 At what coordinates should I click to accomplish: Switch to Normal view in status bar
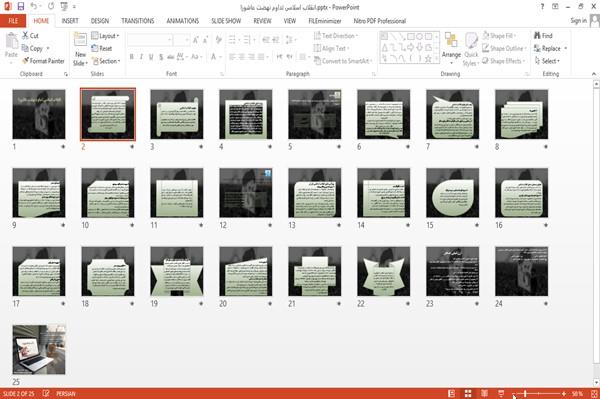coord(452,393)
